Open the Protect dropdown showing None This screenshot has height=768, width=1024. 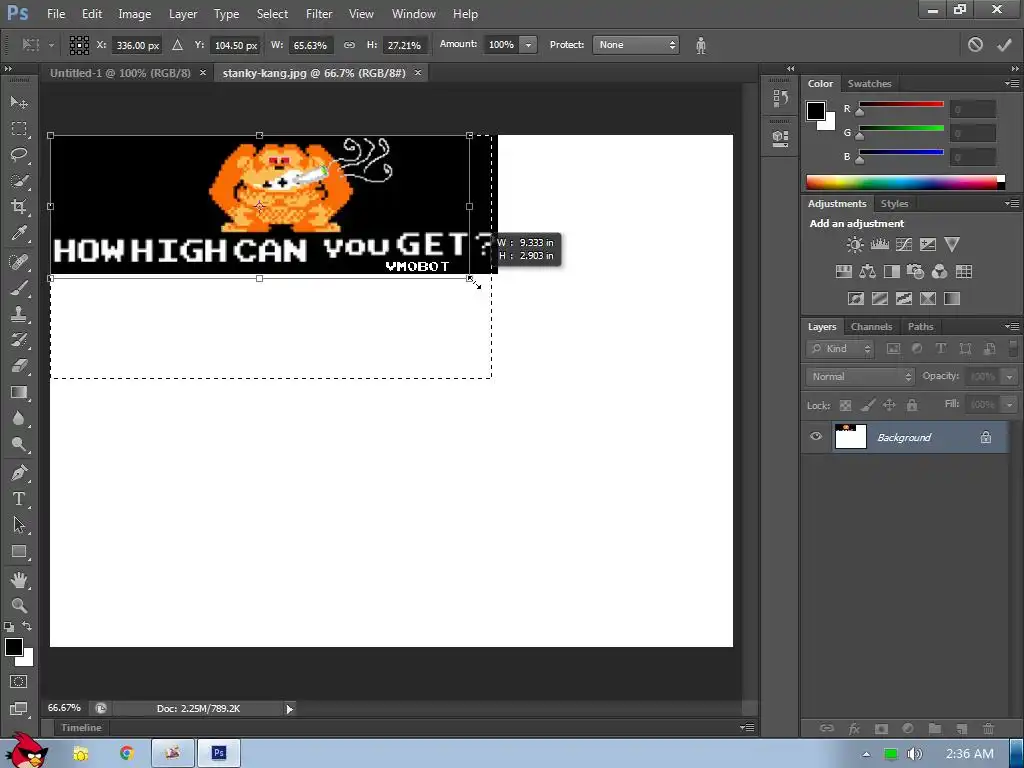(x=635, y=45)
